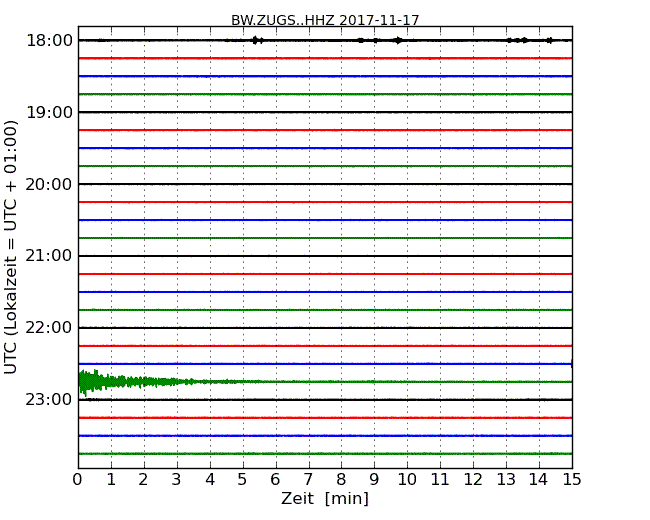Click the x-axis tick label 15
Image resolution: width=650 pixels, height=520 pixels.
click(x=572, y=479)
